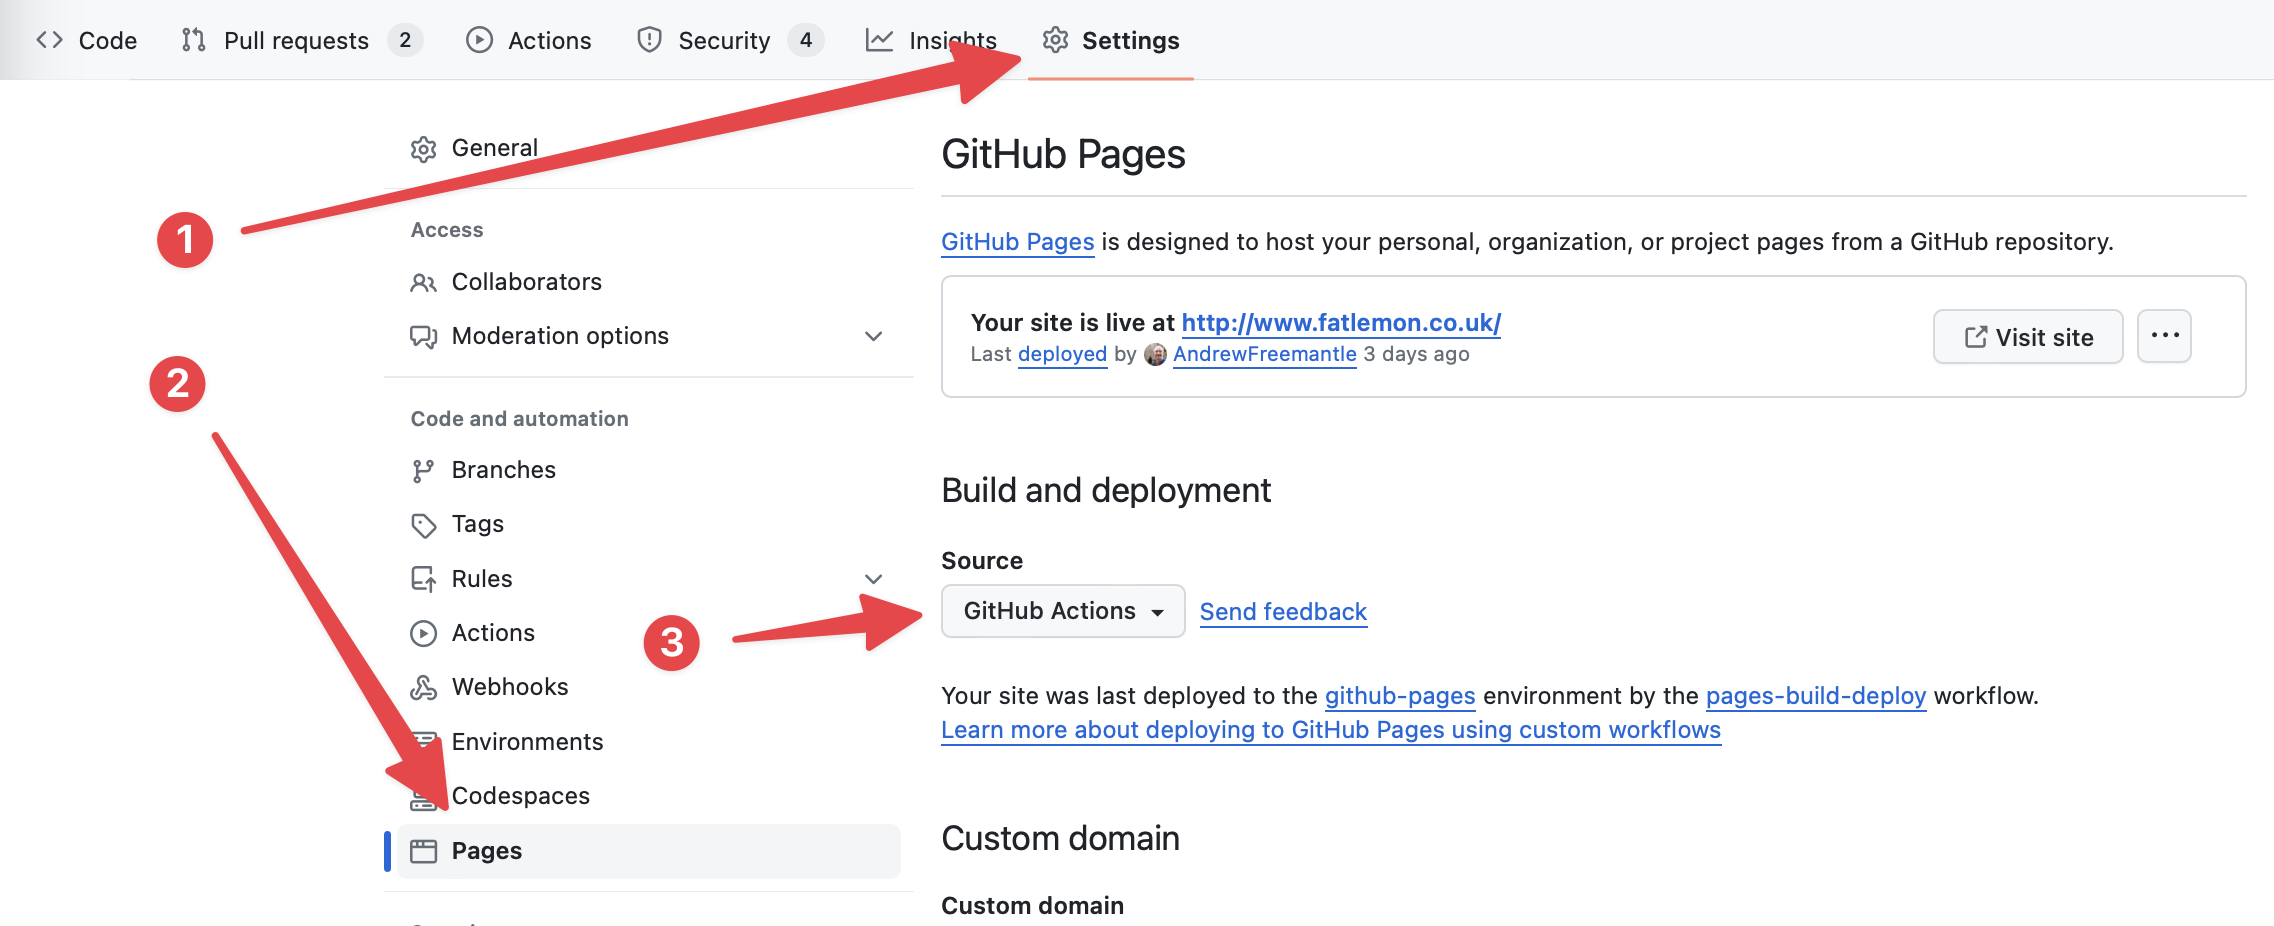Click the Code angle-brackets icon
The width and height of the screenshot is (2274, 926).
pos(49,40)
